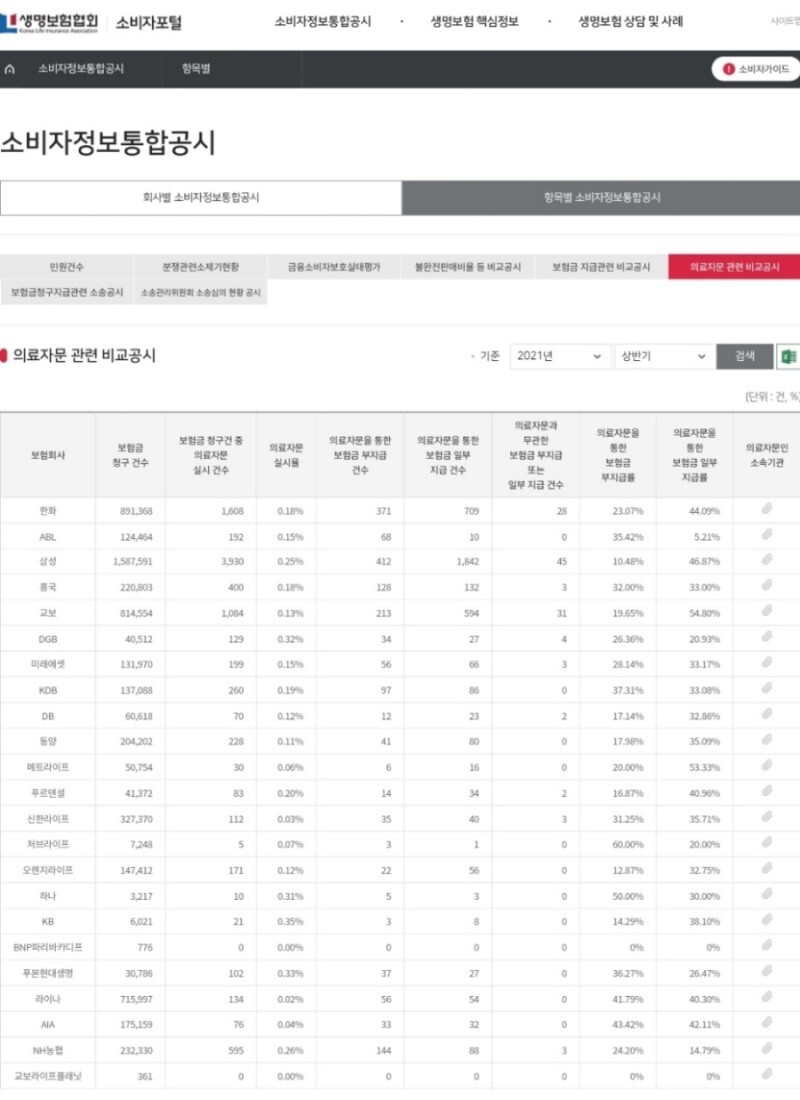800x1100 pixels.
Task: Open attachment icon for ABL row
Action: [767, 535]
